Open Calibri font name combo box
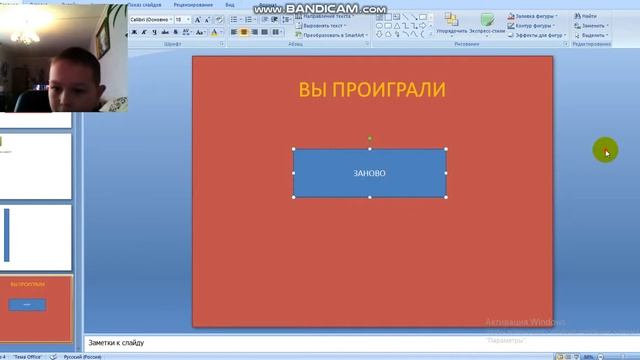640x360 pixels. coord(151,20)
